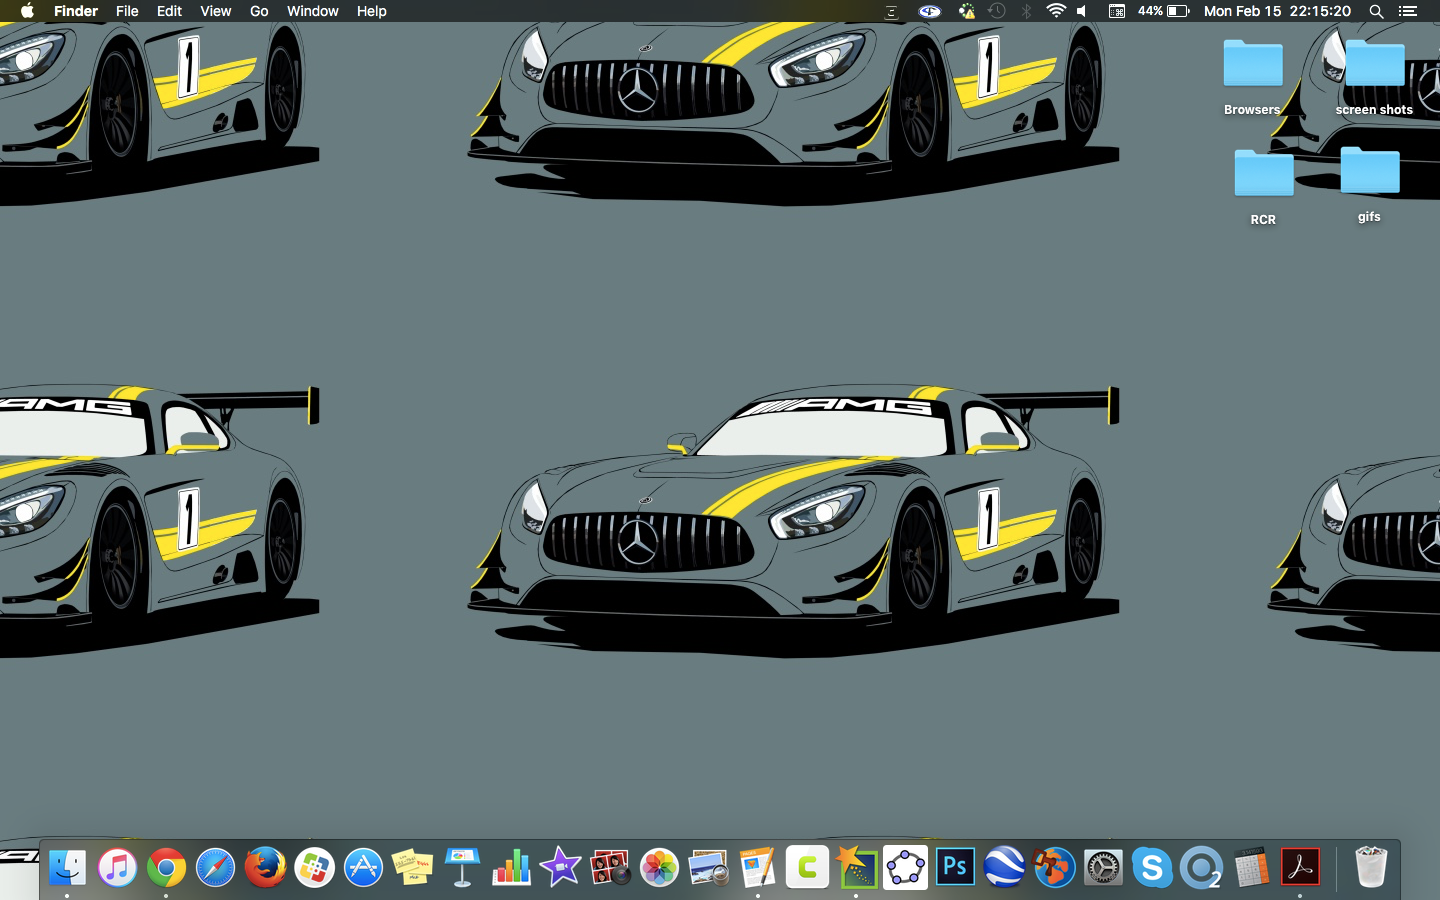Open Google Chrome in the dock

click(166, 867)
